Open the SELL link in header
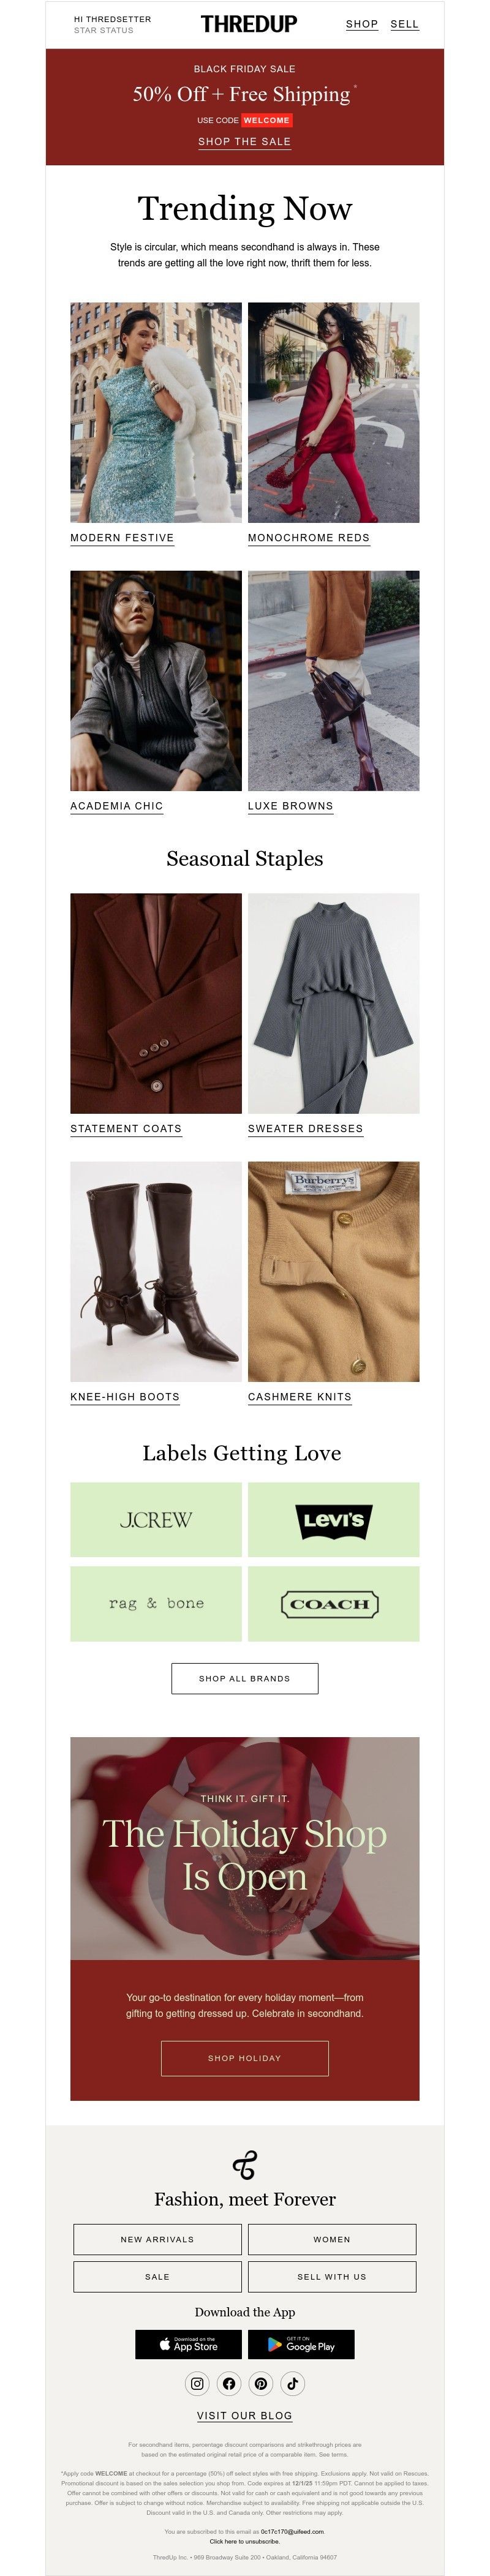The width and height of the screenshot is (490, 2576). coord(405,24)
